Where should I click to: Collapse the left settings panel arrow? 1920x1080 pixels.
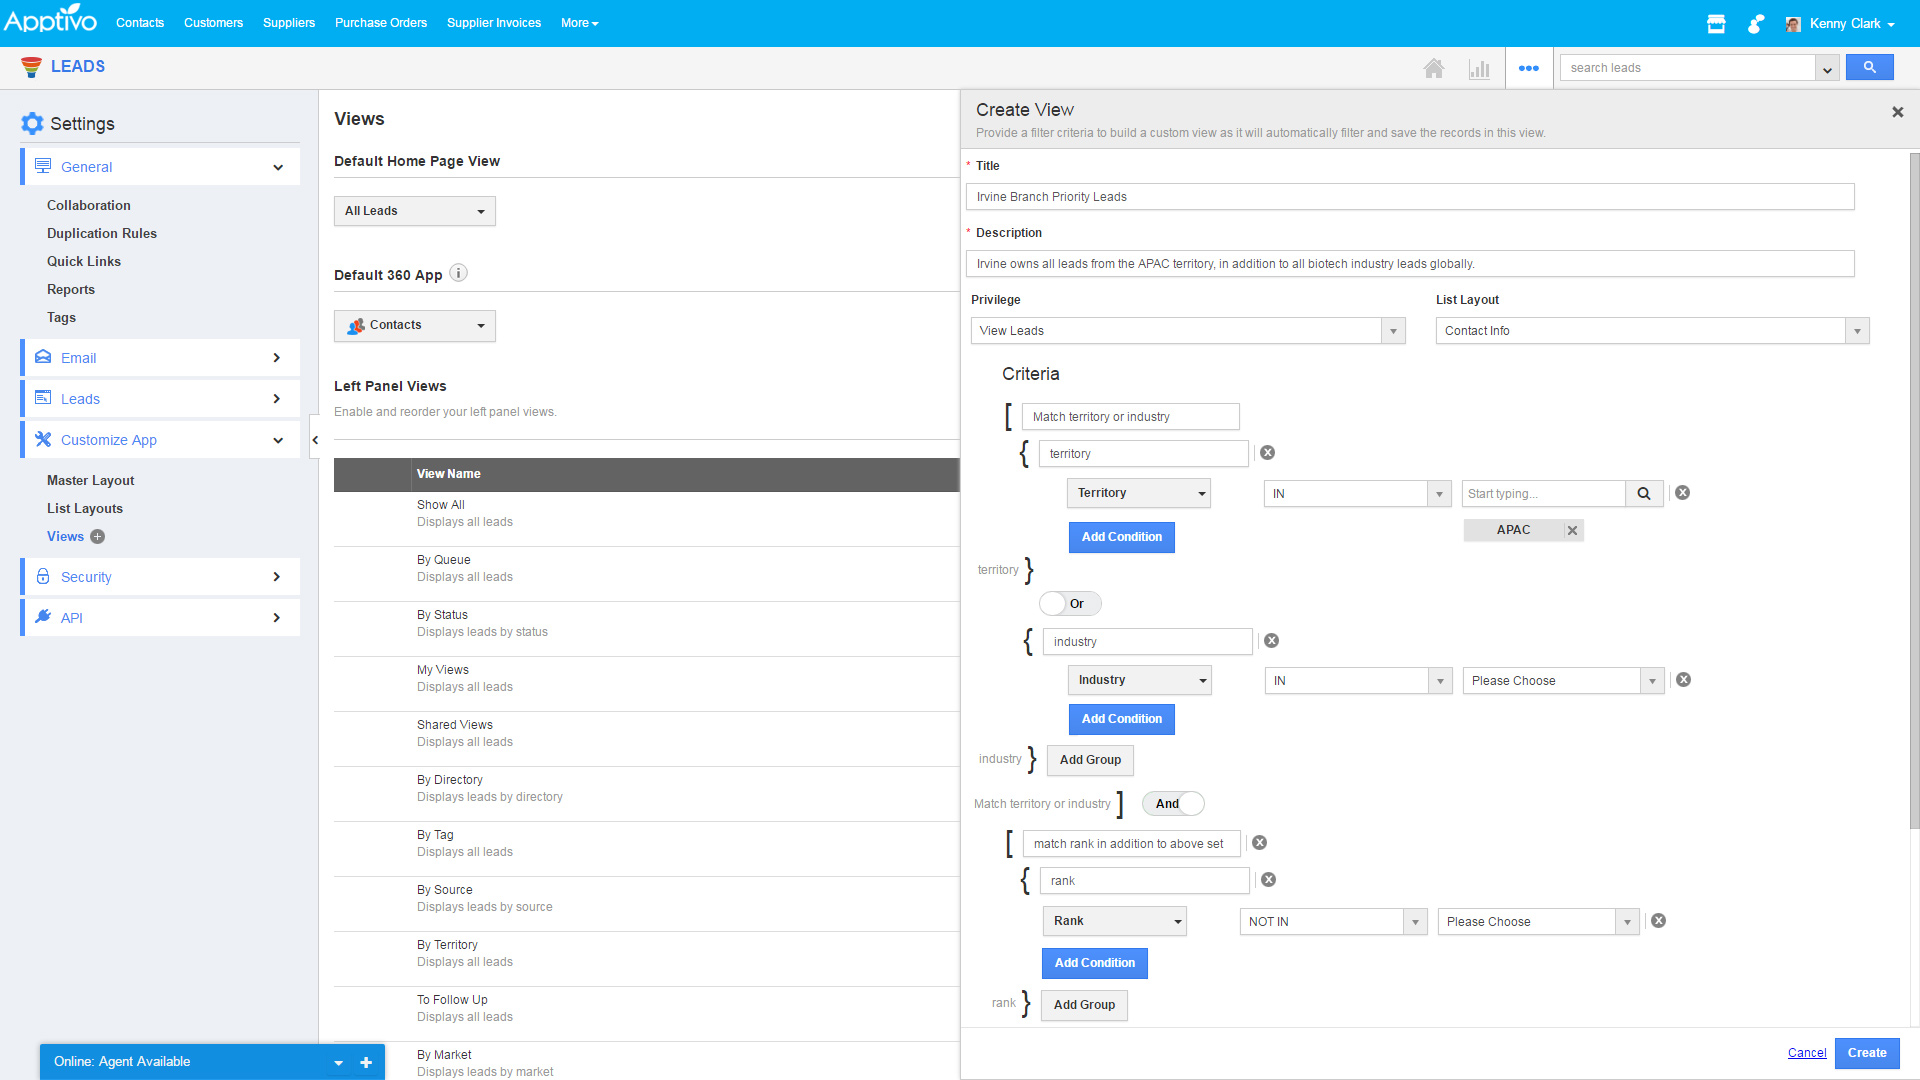pyautogui.click(x=315, y=440)
